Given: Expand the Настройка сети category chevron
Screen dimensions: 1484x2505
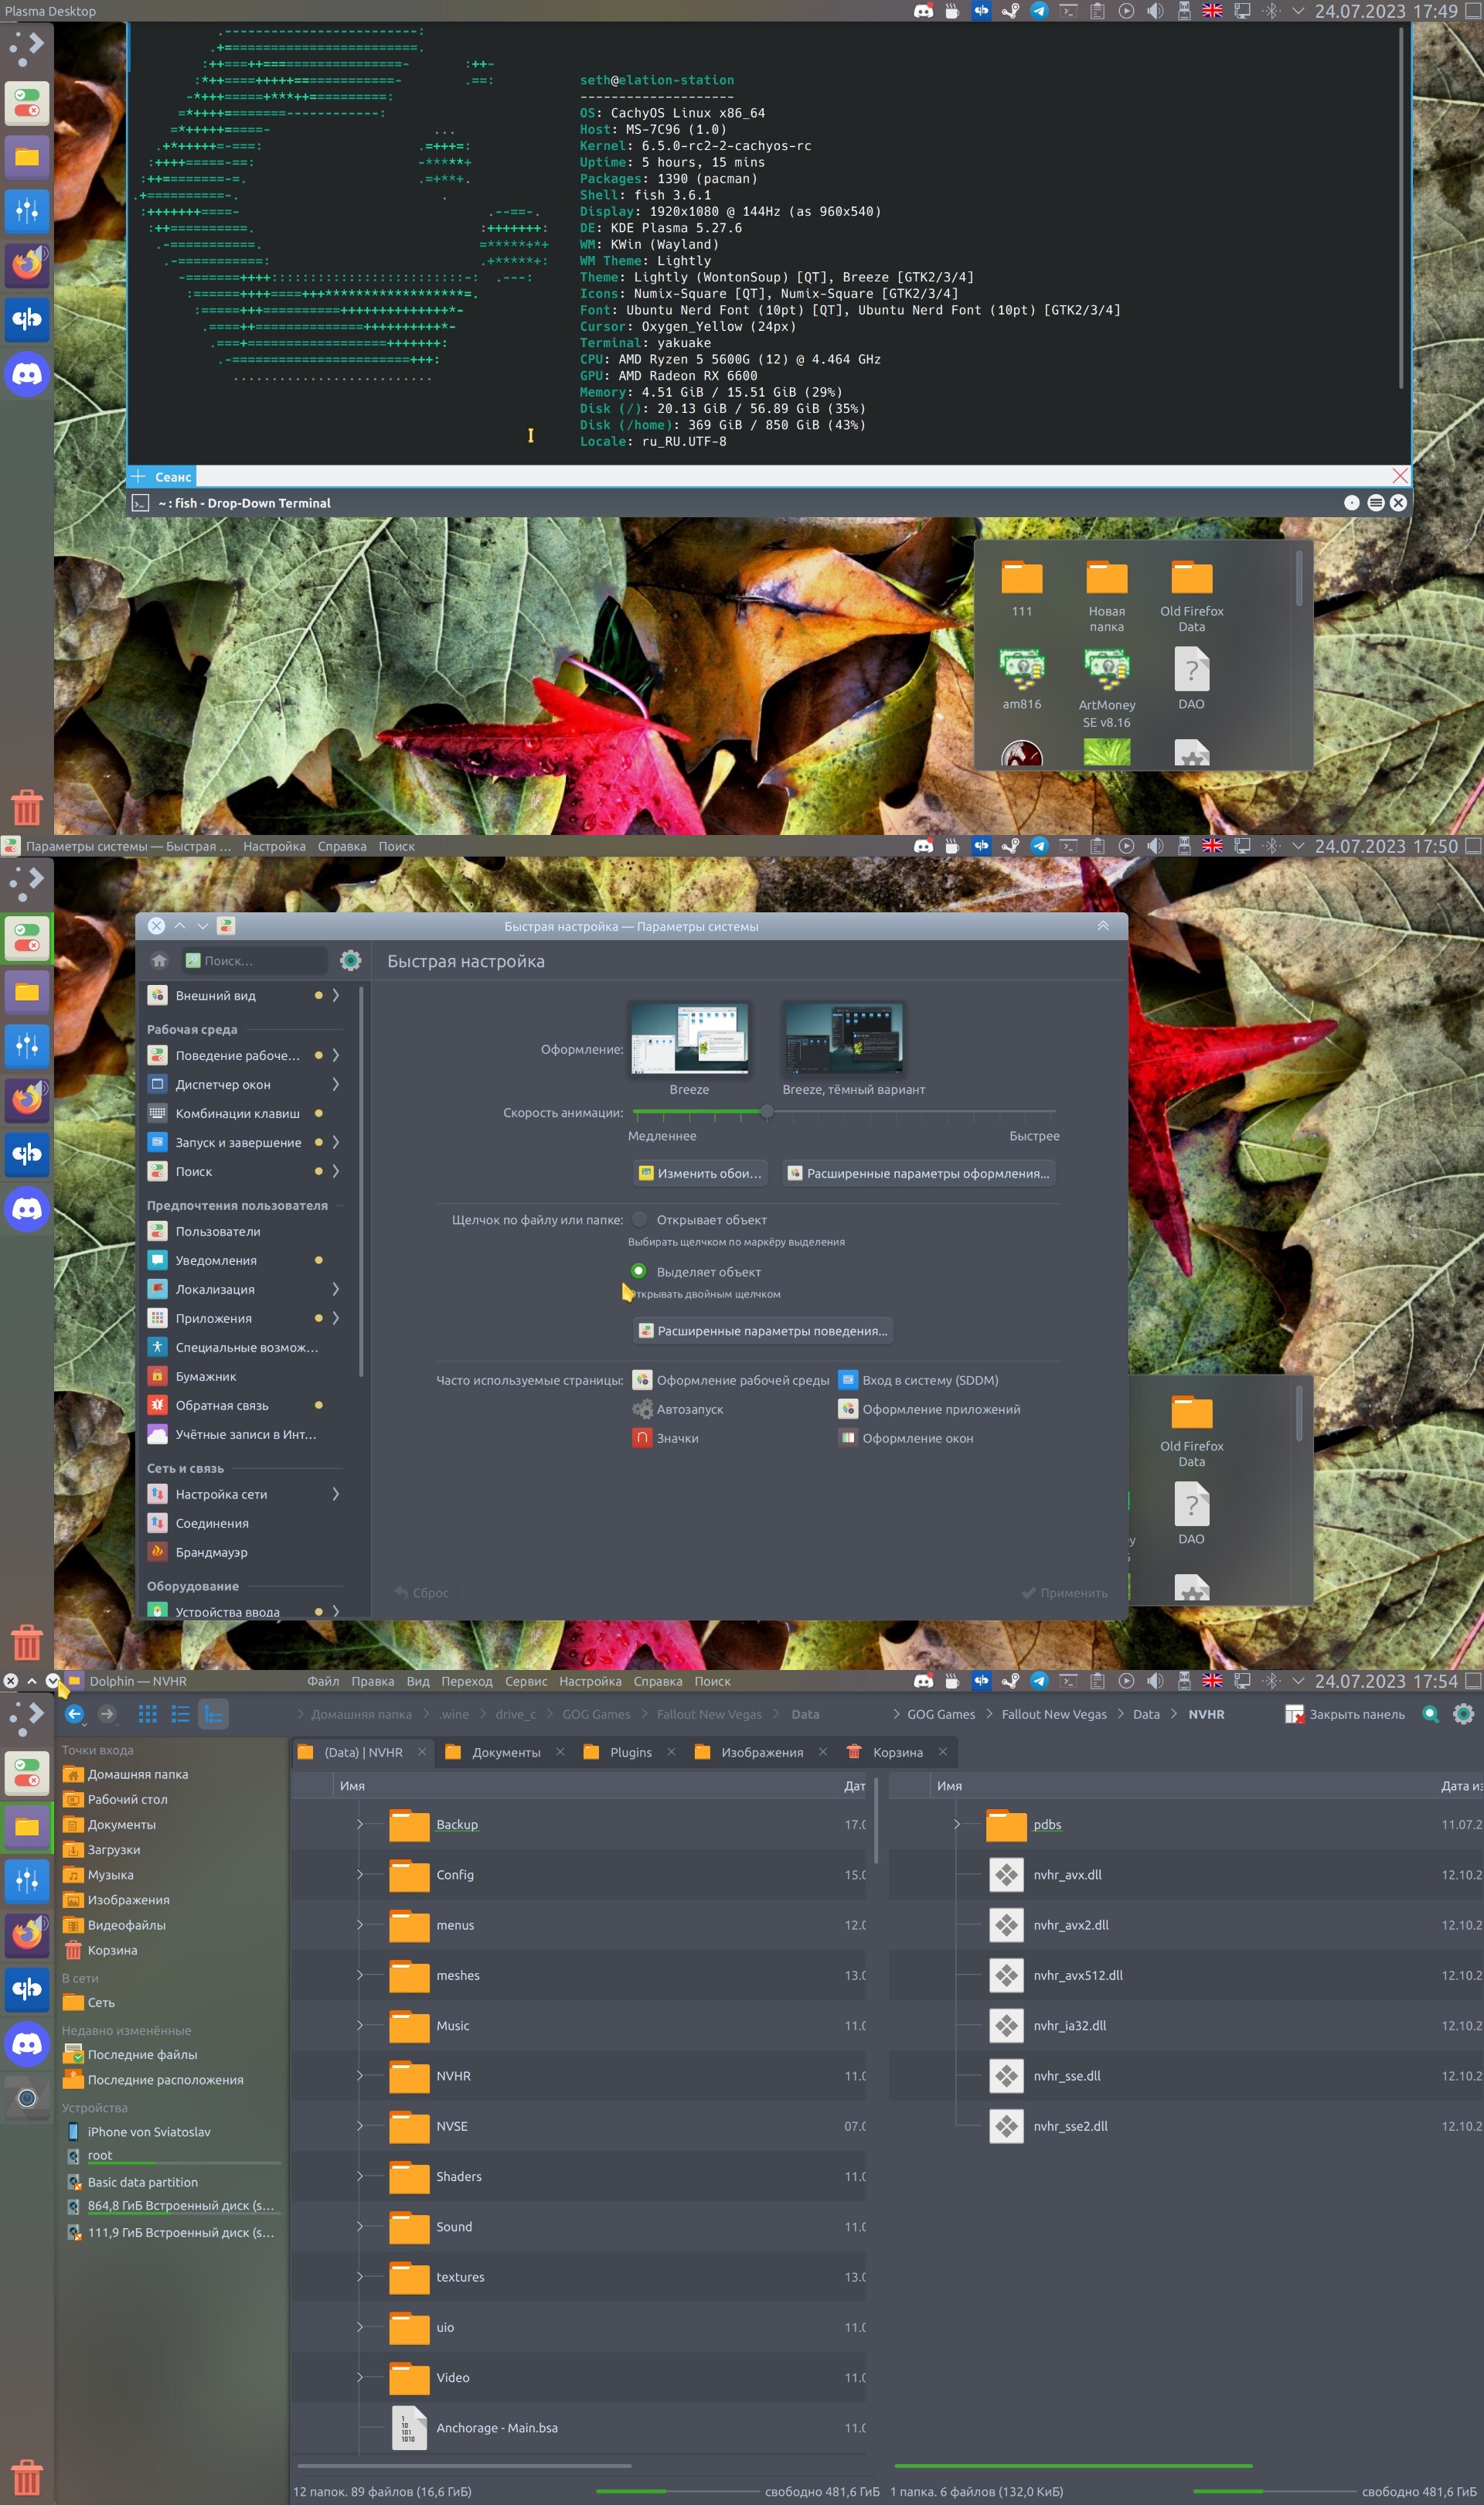Looking at the screenshot, I should tap(336, 1494).
